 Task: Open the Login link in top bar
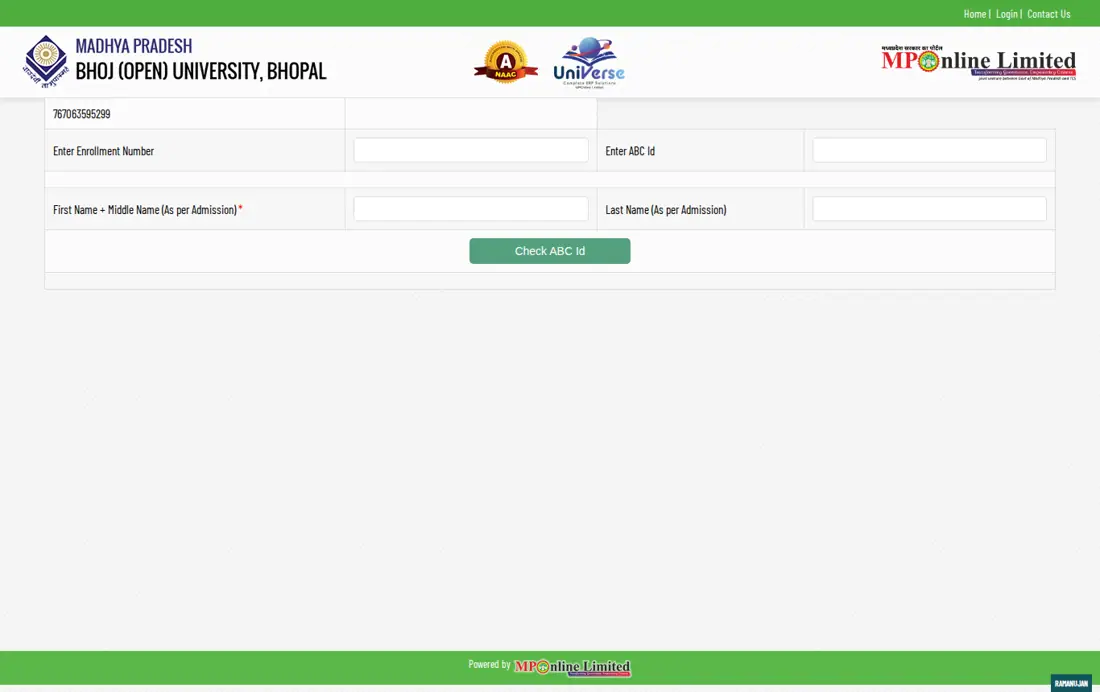pyautogui.click(x=1006, y=14)
